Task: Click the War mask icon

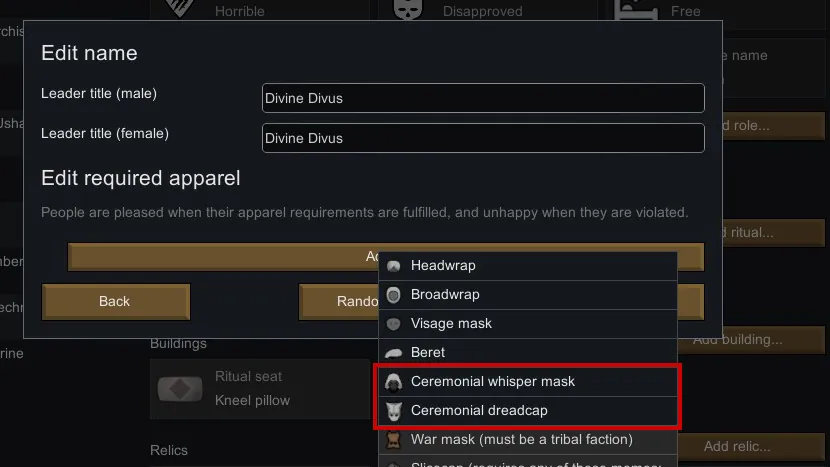Action: coord(394,440)
